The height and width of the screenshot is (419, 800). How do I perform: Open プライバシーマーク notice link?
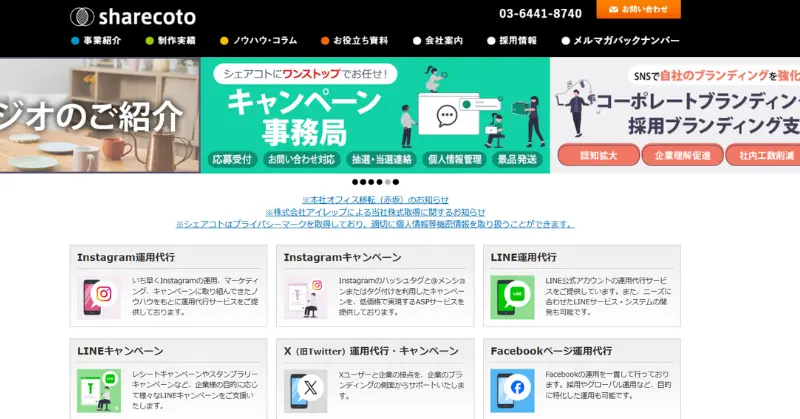[x=375, y=224]
